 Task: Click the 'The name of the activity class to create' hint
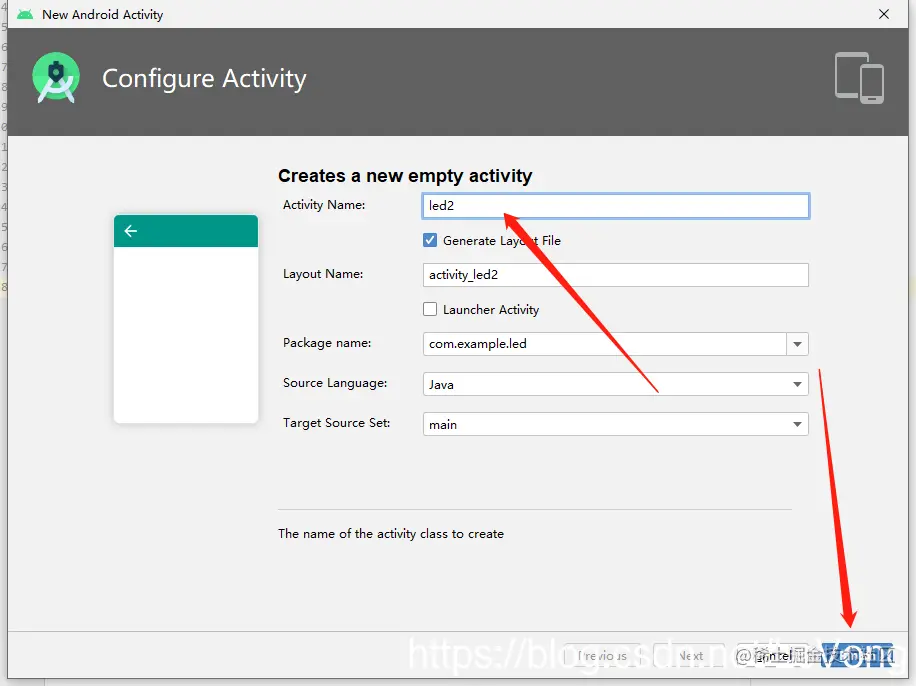point(391,533)
